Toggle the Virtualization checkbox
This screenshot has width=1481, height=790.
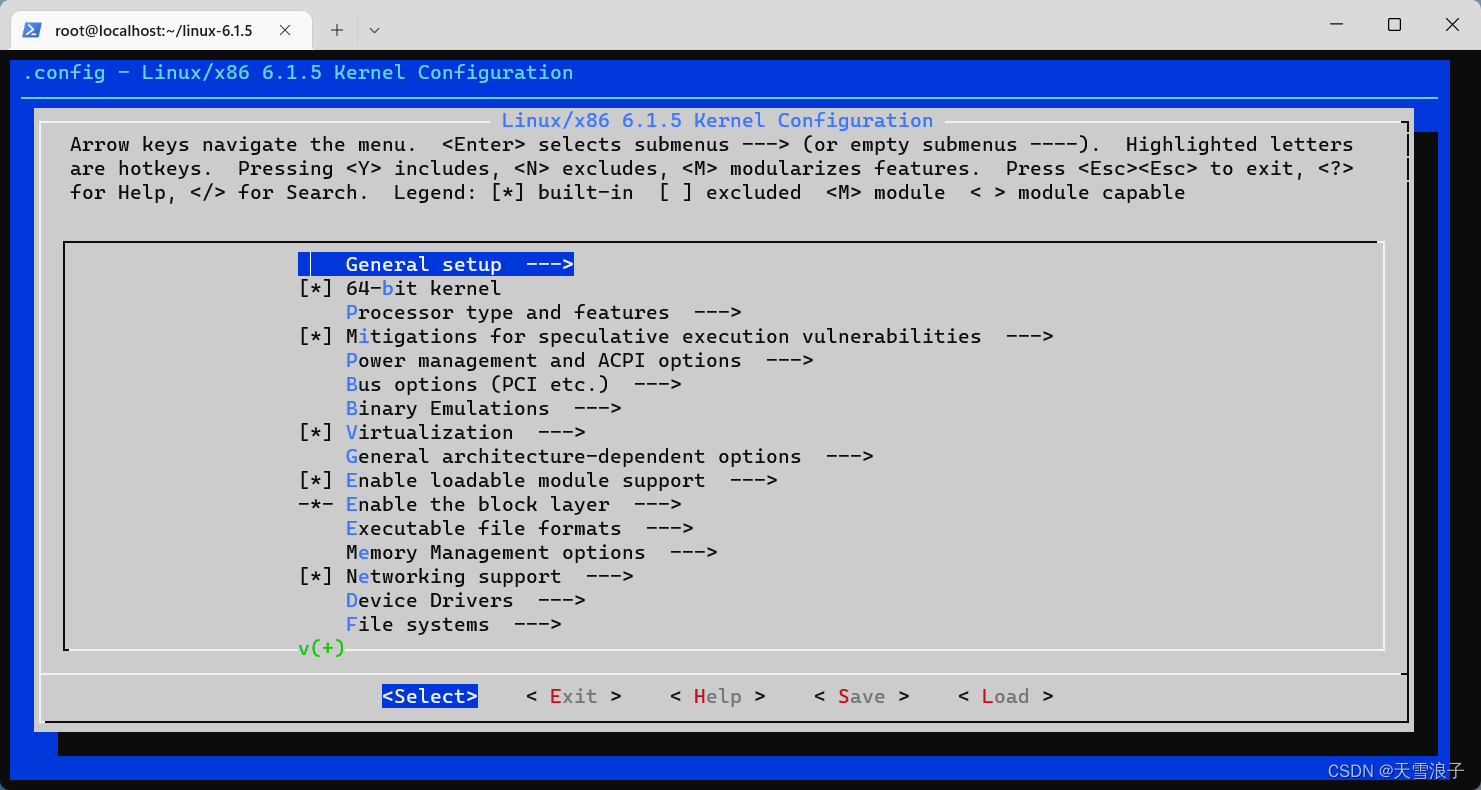click(x=316, y=432)
